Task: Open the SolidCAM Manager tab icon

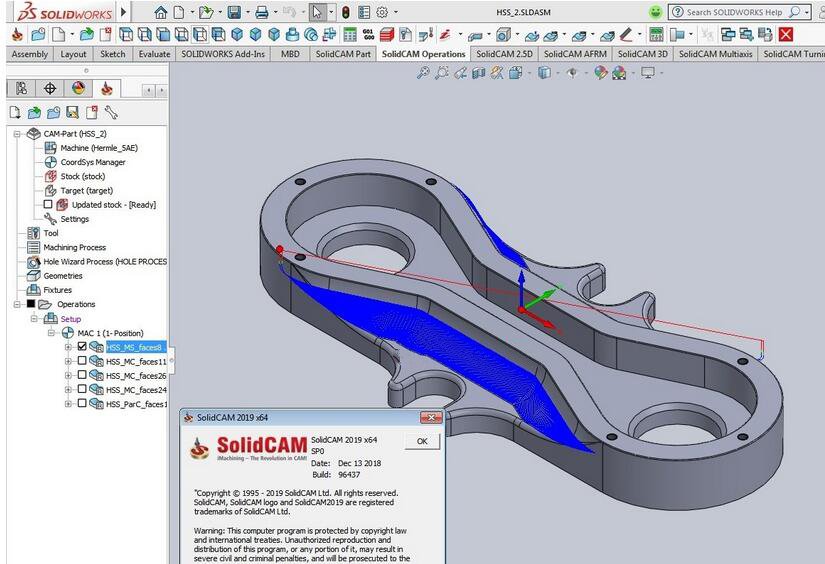Action: (107, 88)
